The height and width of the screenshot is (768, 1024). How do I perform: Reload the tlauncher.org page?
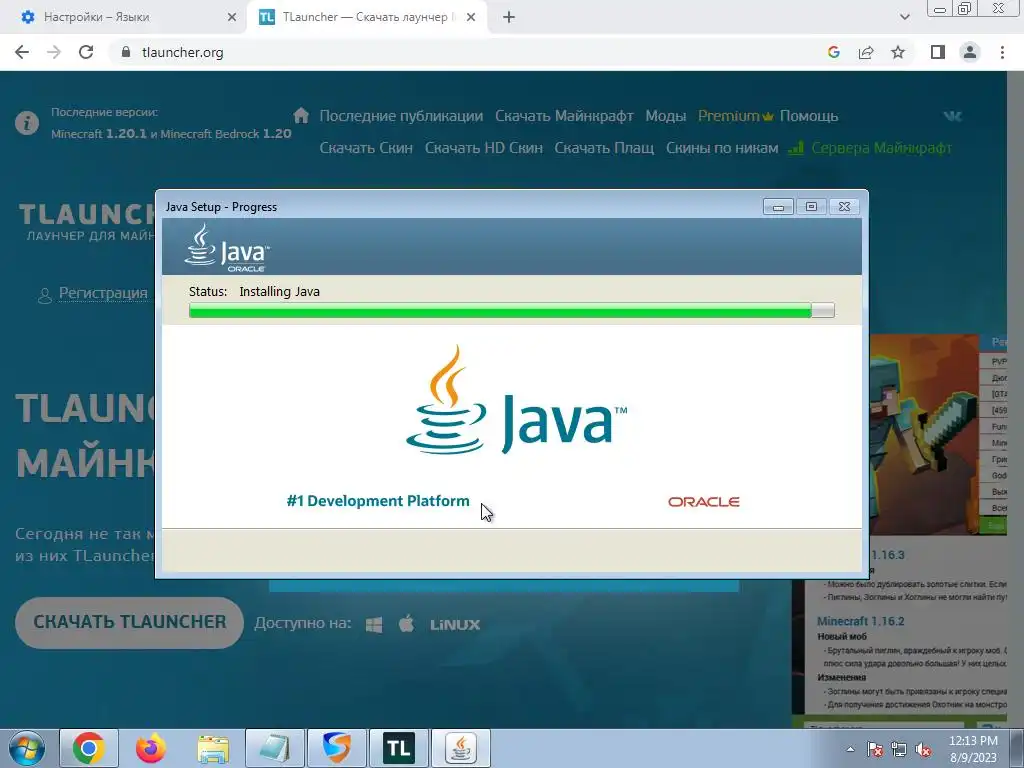86,52
